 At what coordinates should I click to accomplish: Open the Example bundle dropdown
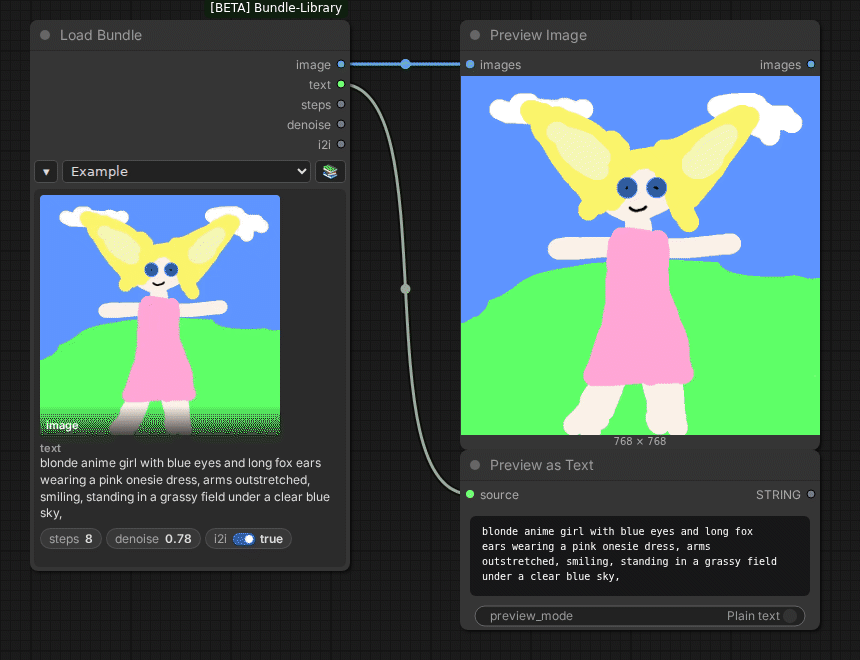(x=186, y=172)
